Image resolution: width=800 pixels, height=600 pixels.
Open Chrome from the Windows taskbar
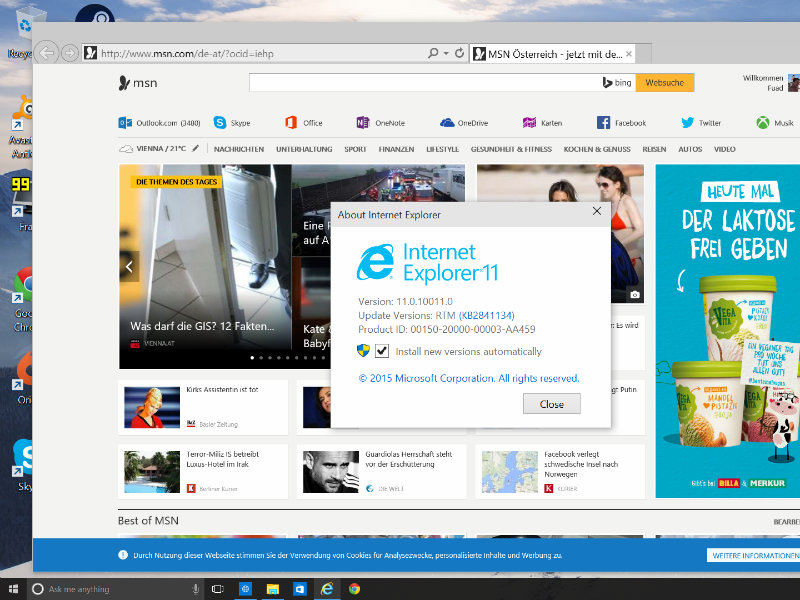354,590
